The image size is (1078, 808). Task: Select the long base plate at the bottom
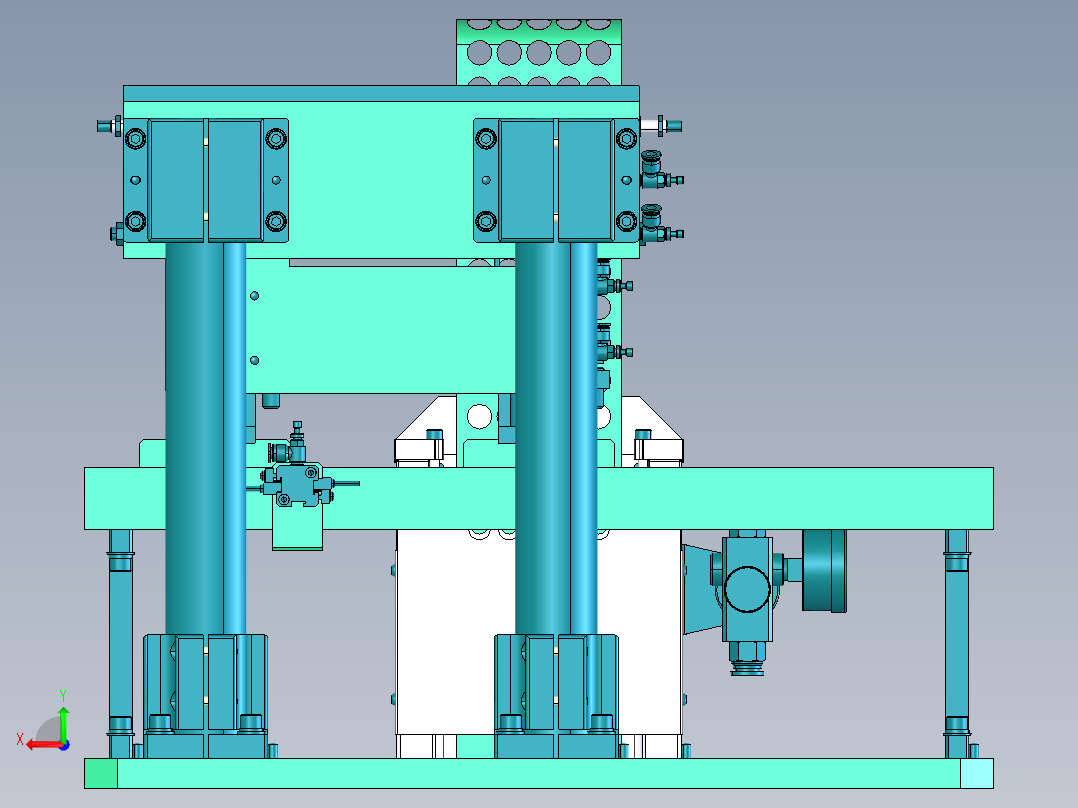click(x=538, y=774)
